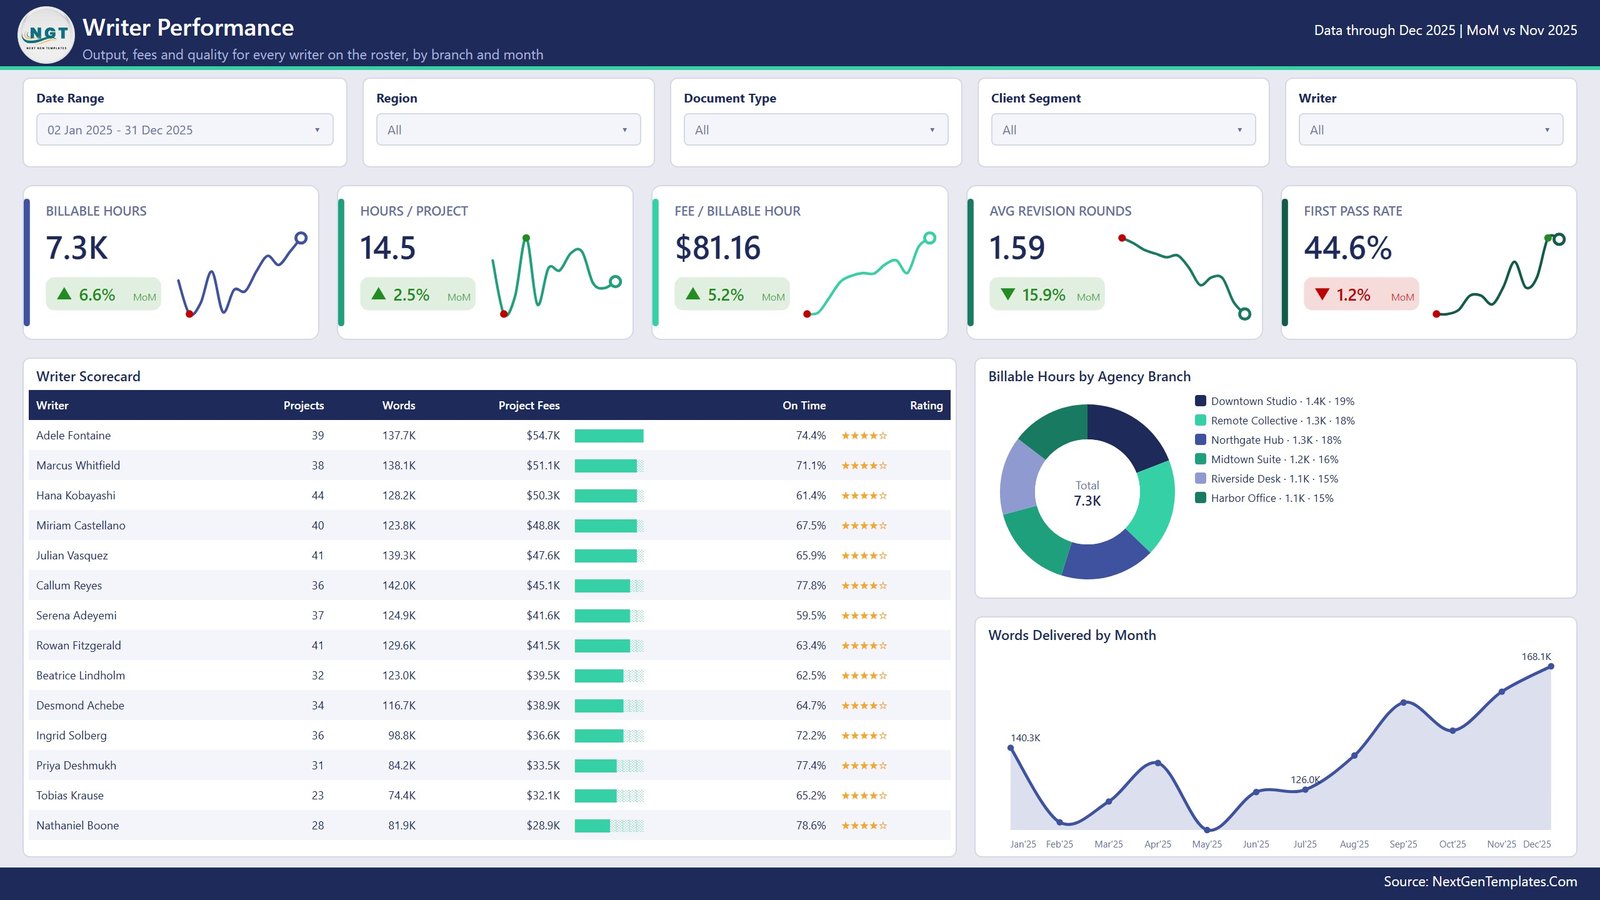Click Callum Reyes's words value 142.0K

coord(399,585)
